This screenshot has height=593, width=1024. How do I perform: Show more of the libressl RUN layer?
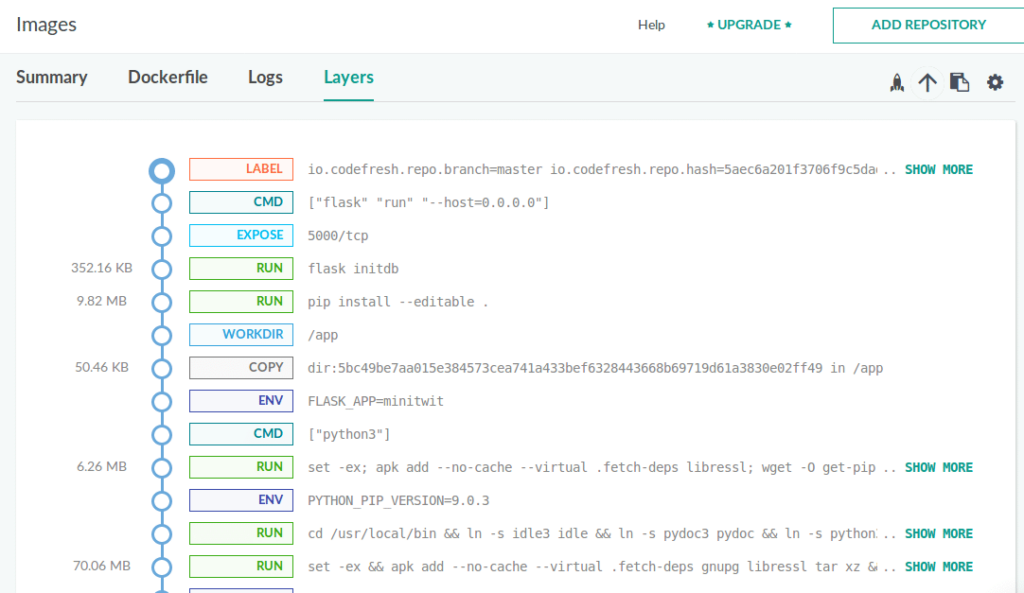click(x=938, y=467)
